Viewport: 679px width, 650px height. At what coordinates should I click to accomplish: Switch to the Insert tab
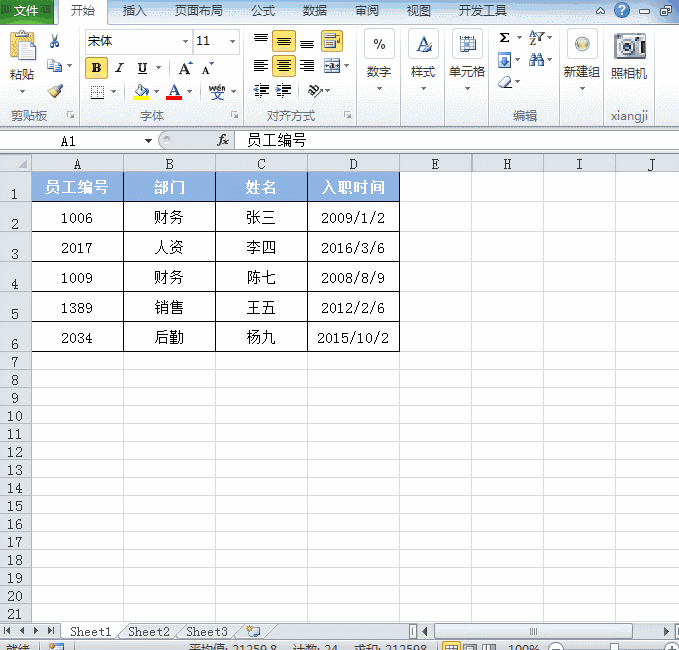134,11
